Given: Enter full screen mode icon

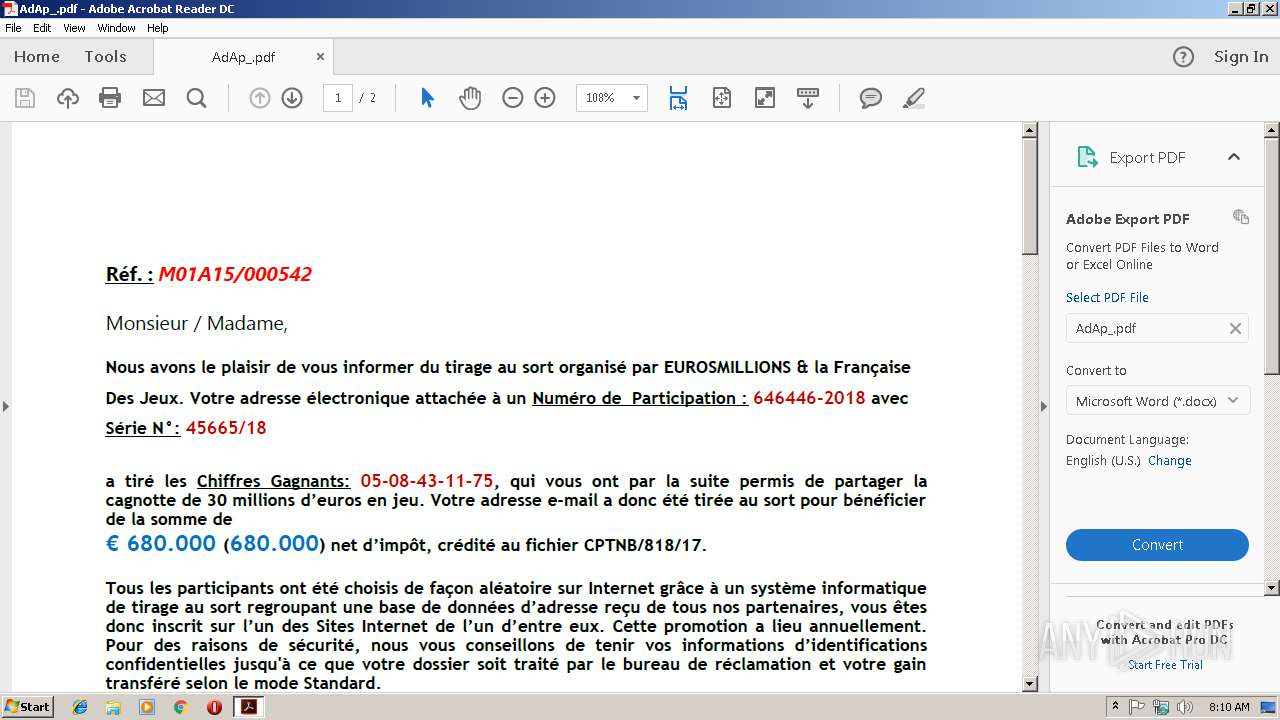Looking at the screenshot, I should [765, 98].
